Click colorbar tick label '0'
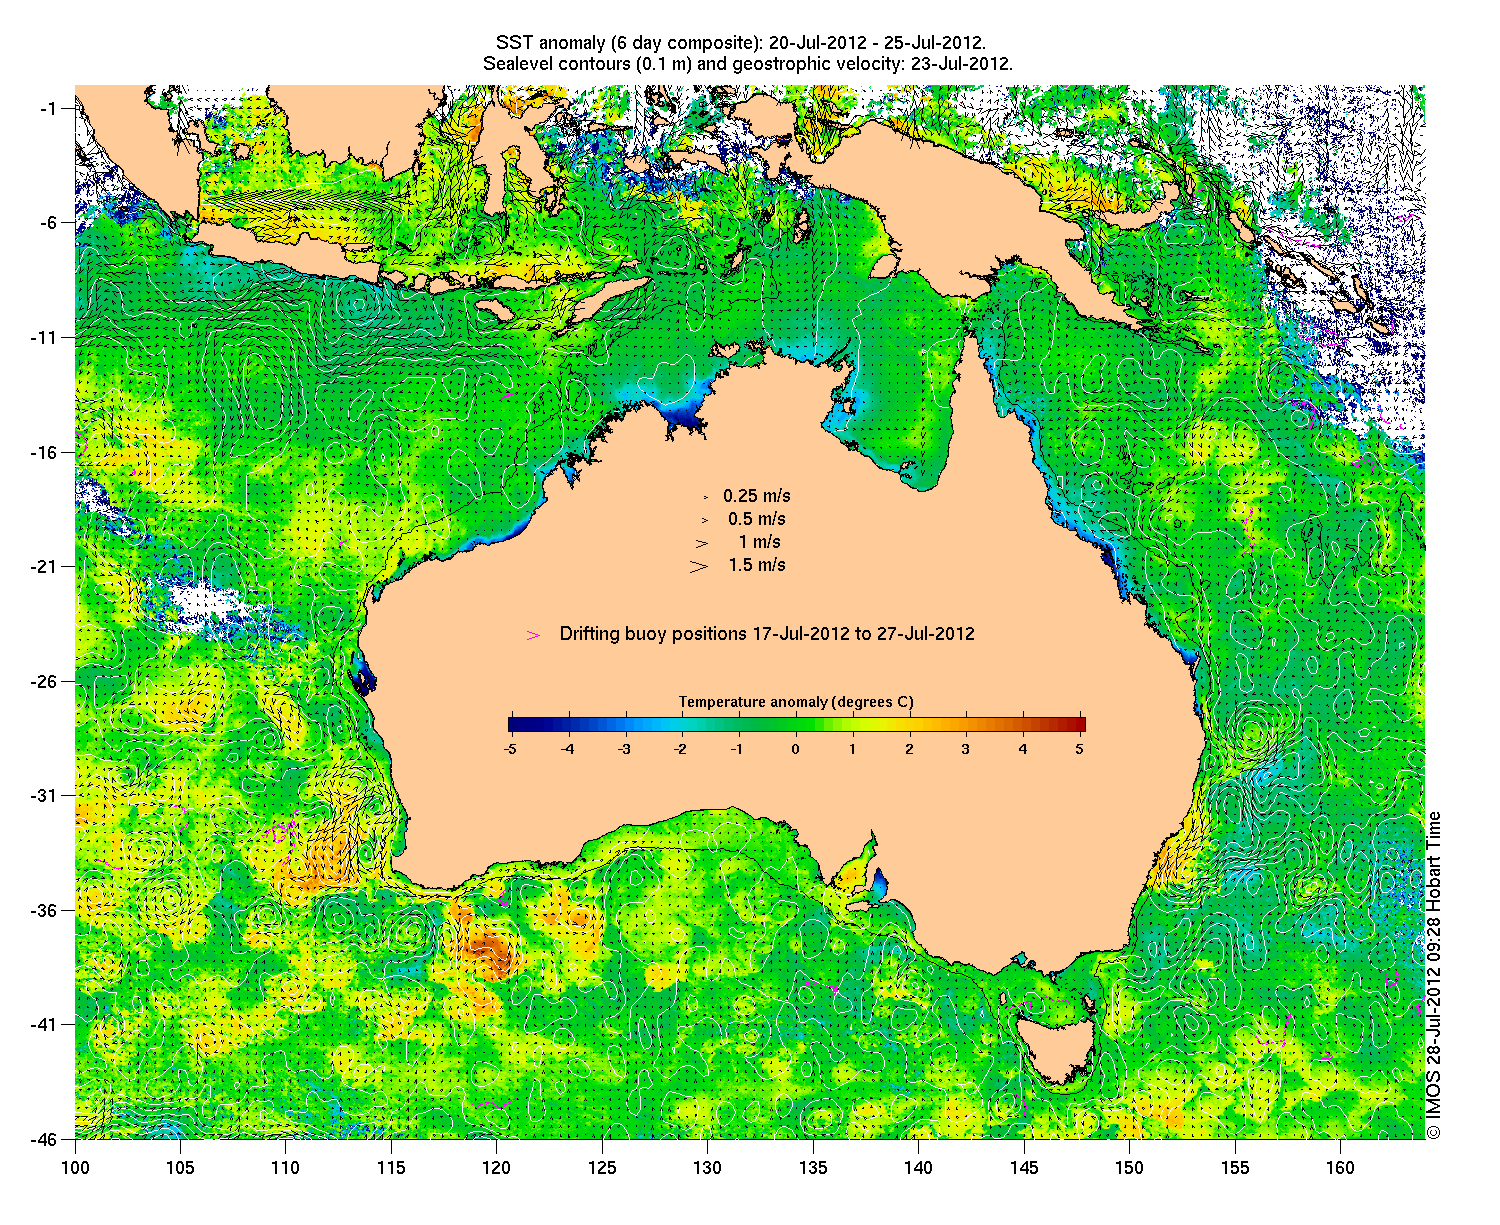Image resolution: width=1500 pixels, height=1225 pixels. coord(796,749)
